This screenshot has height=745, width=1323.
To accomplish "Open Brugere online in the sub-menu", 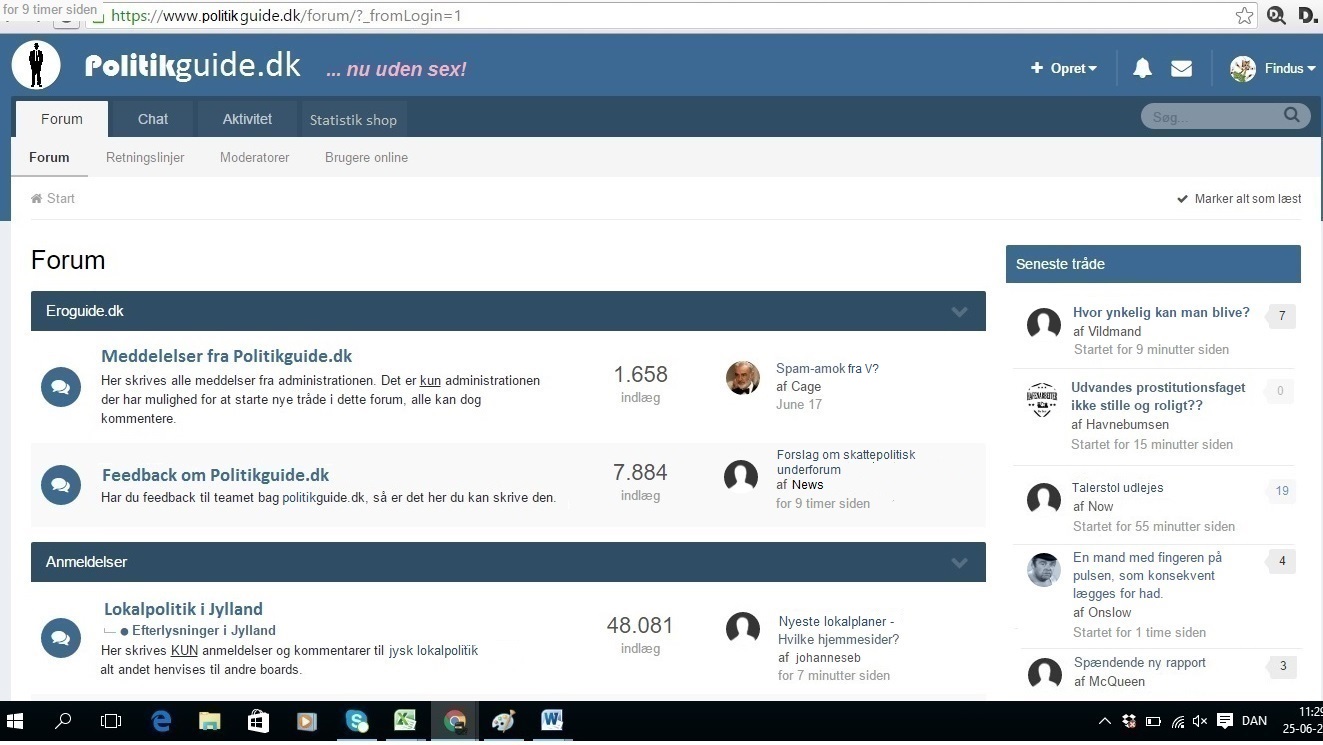I will pyautogui.click(x=366, y=157).
